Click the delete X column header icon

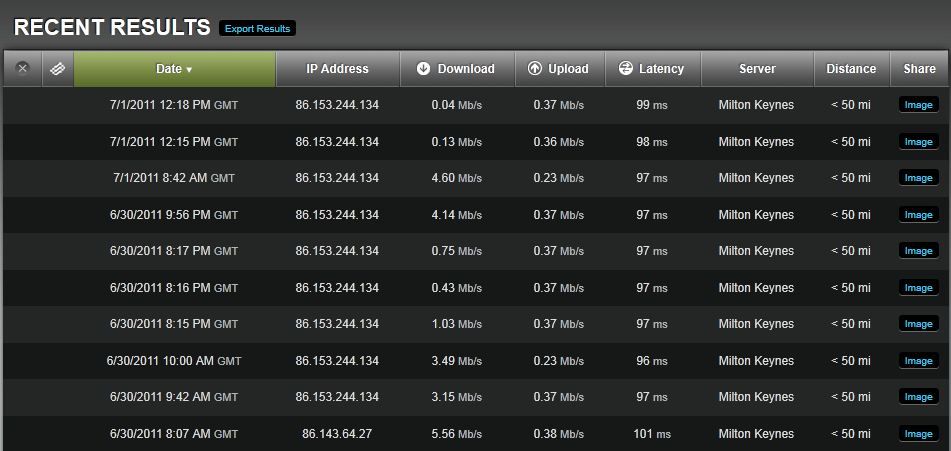point(22,68)
